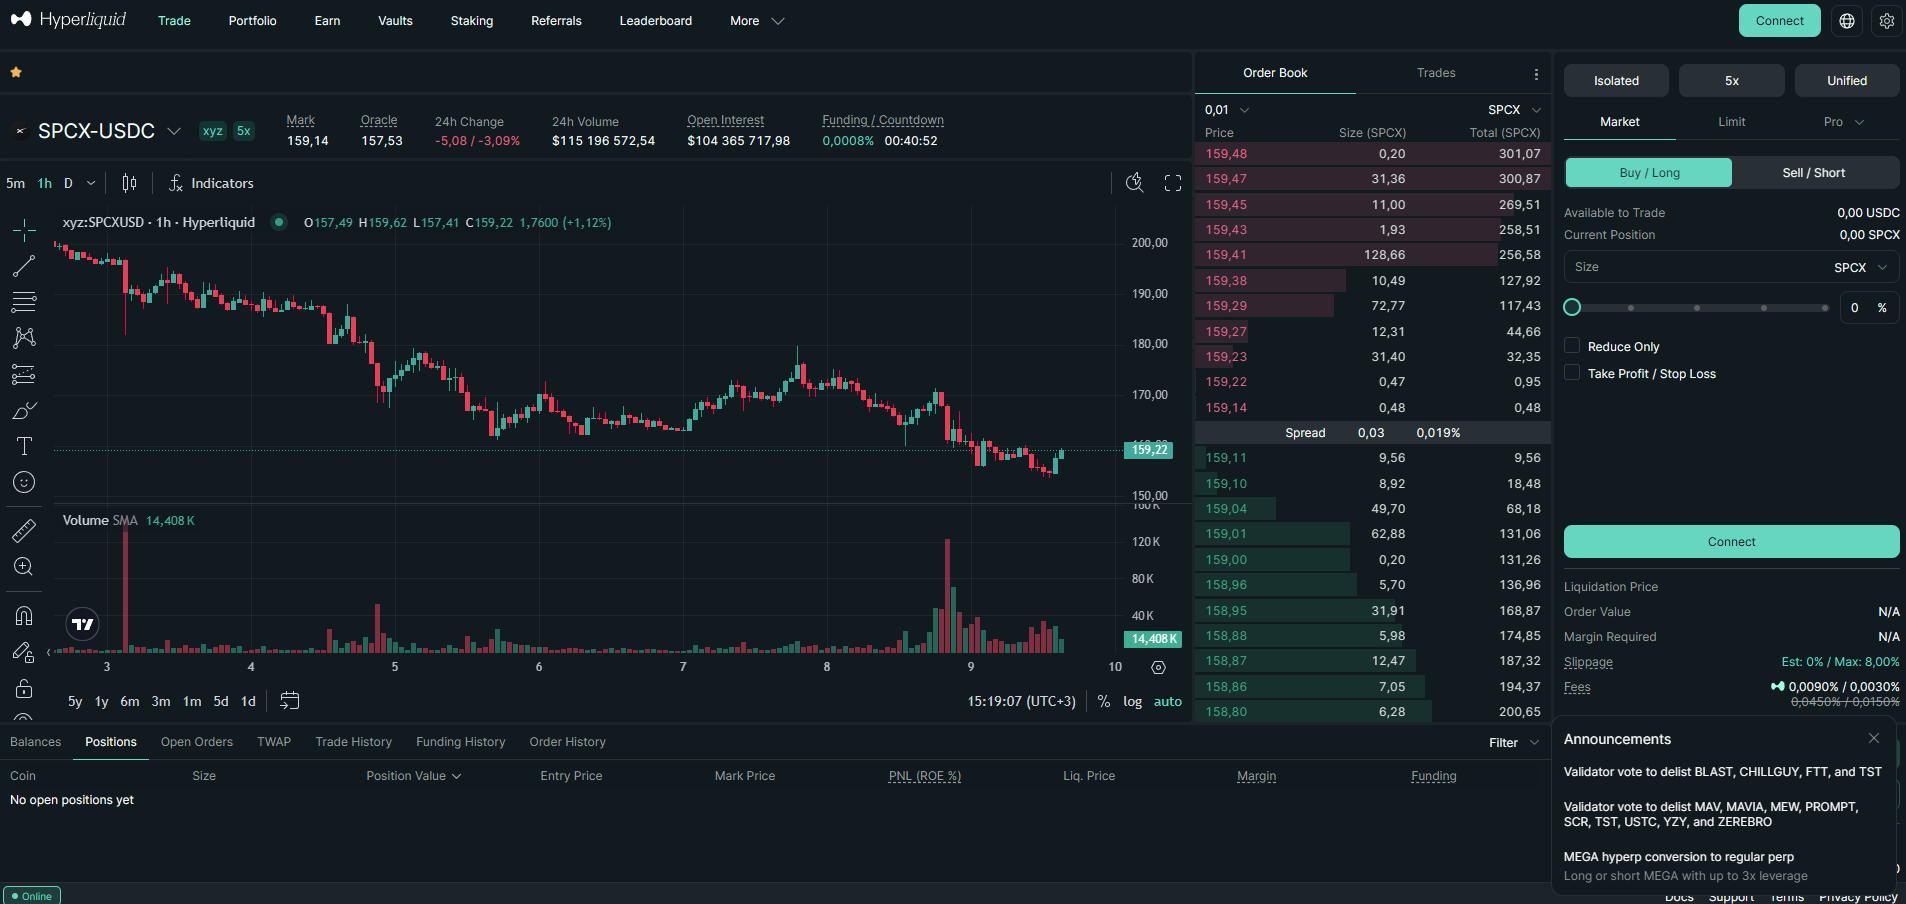Toggle stay-in-drawing-mode pencil lock

tap(24, 652)
